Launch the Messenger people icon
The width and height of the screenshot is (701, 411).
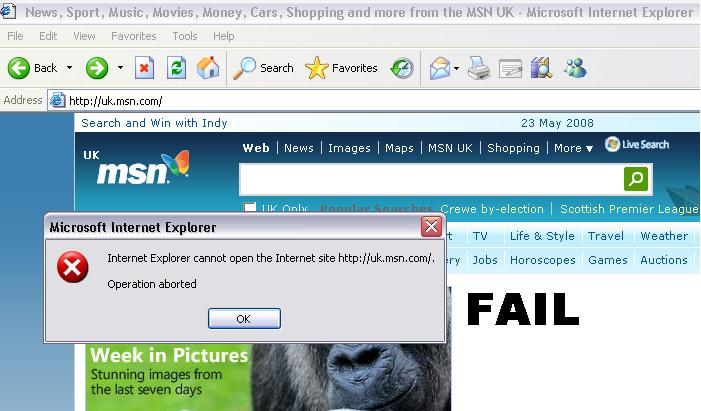click(575, 68)
